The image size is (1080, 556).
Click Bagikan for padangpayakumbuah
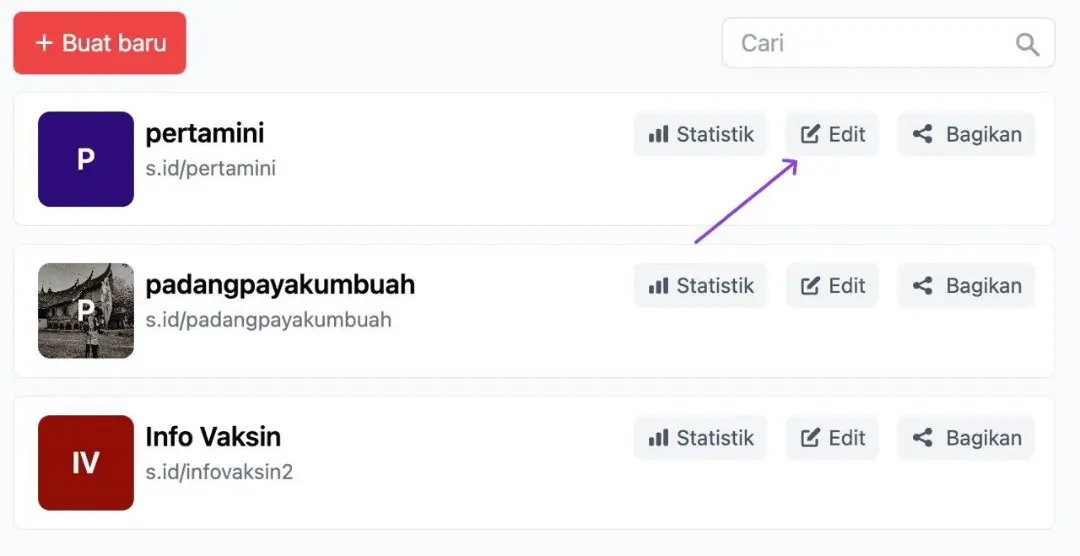pos(966,286)
